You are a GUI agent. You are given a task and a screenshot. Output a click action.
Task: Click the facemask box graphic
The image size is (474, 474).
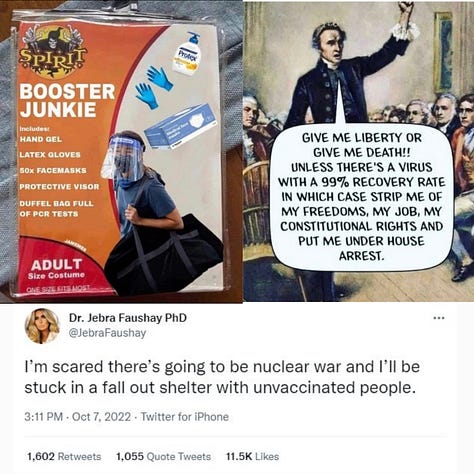[x=180, y=126]
